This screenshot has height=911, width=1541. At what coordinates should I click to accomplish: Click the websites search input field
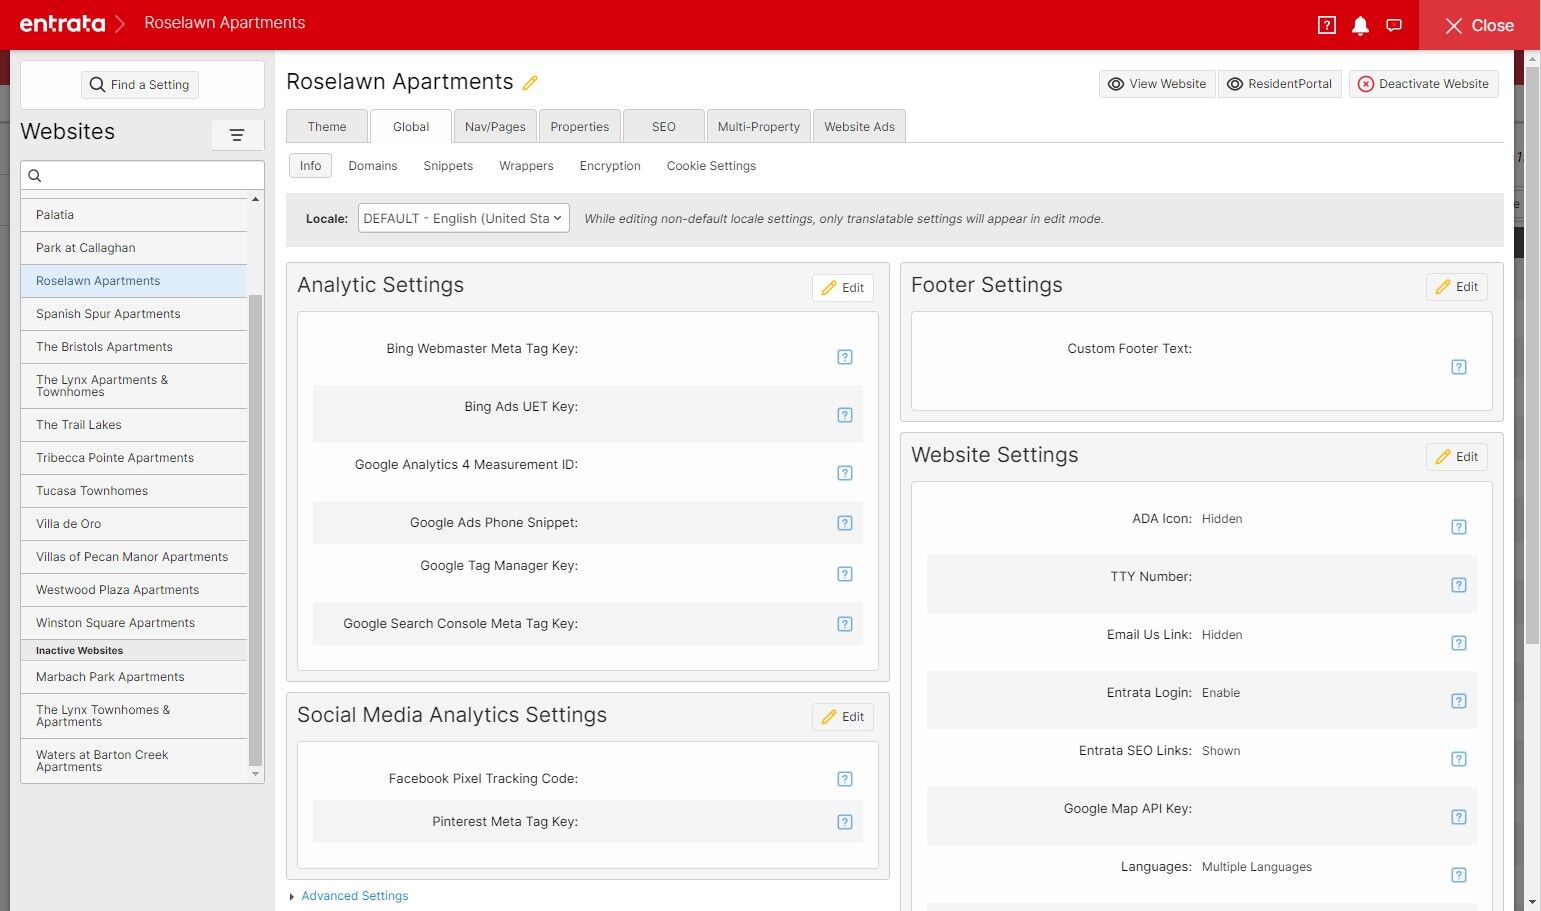142,175
